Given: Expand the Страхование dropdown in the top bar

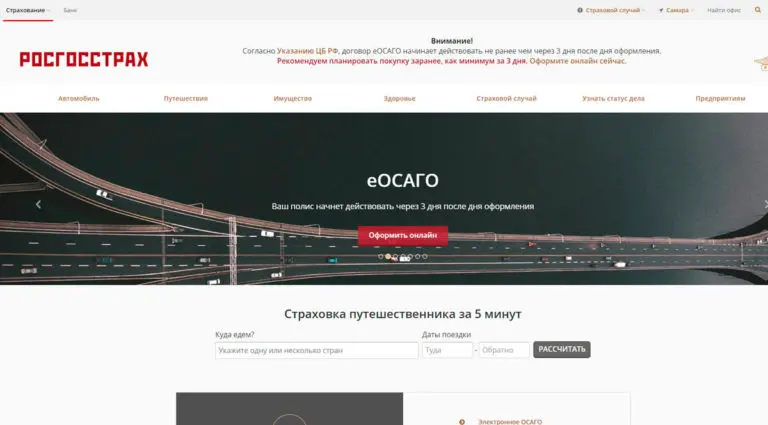Looking at the screenshot, I should pos(27,10).
